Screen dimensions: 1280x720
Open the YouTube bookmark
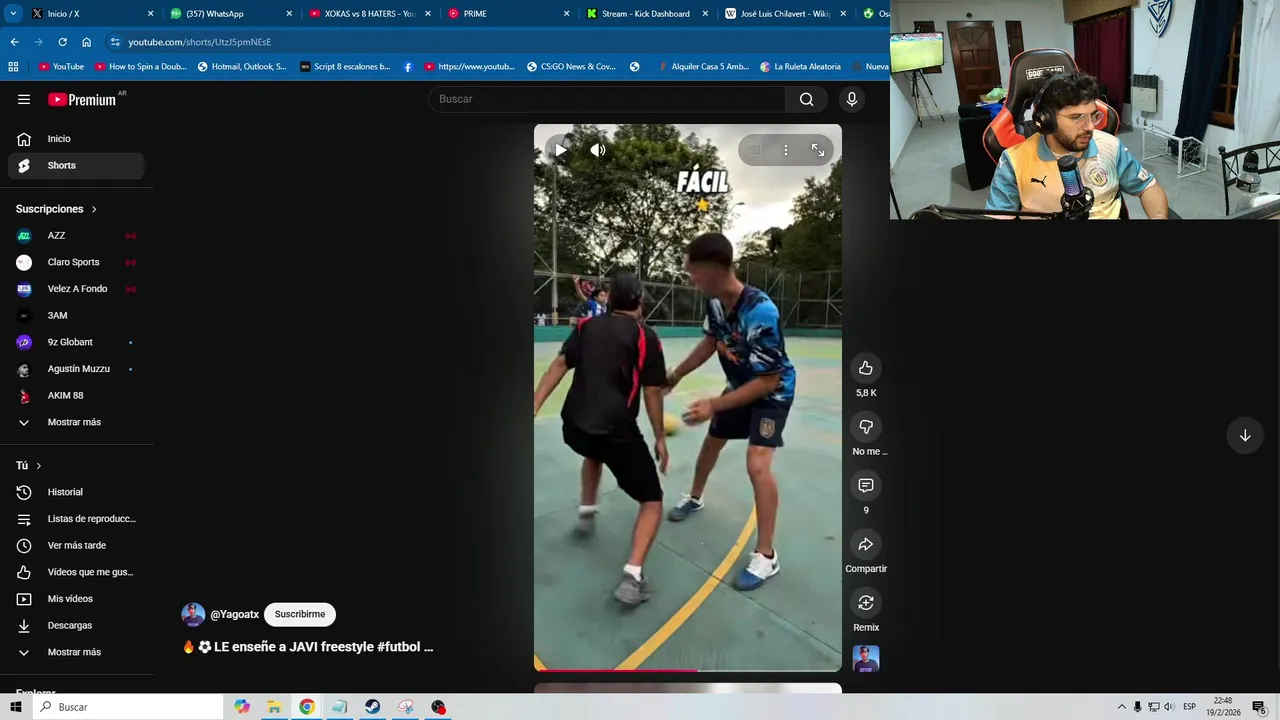click(61, 67)
